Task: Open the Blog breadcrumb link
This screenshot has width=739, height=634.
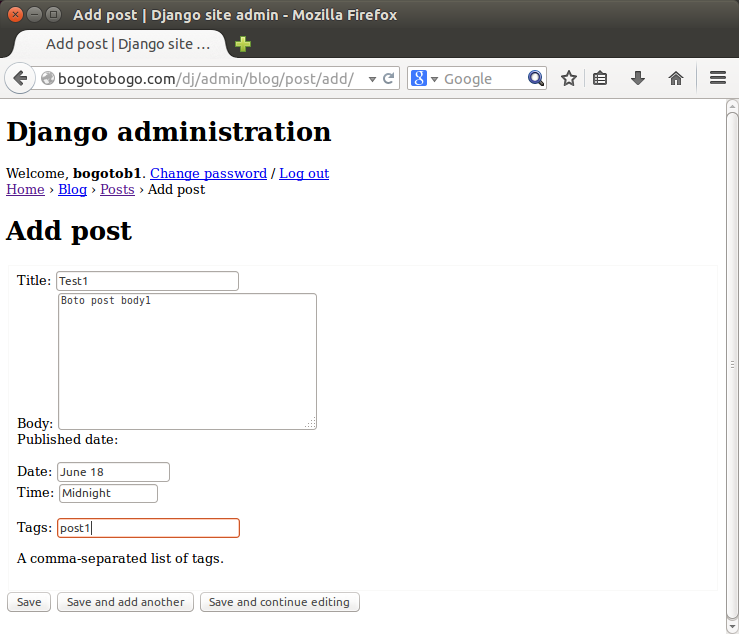Action: 73,189
